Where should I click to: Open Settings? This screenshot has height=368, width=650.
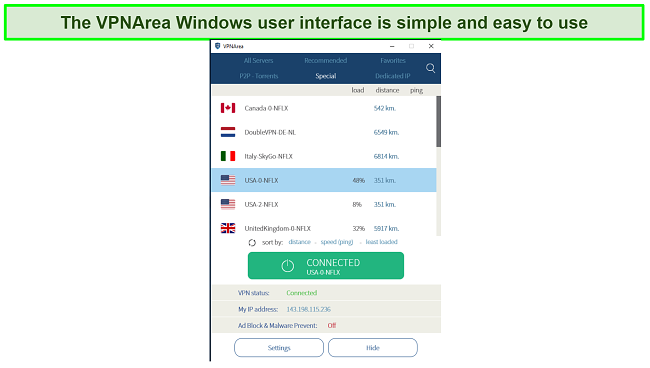279,348
